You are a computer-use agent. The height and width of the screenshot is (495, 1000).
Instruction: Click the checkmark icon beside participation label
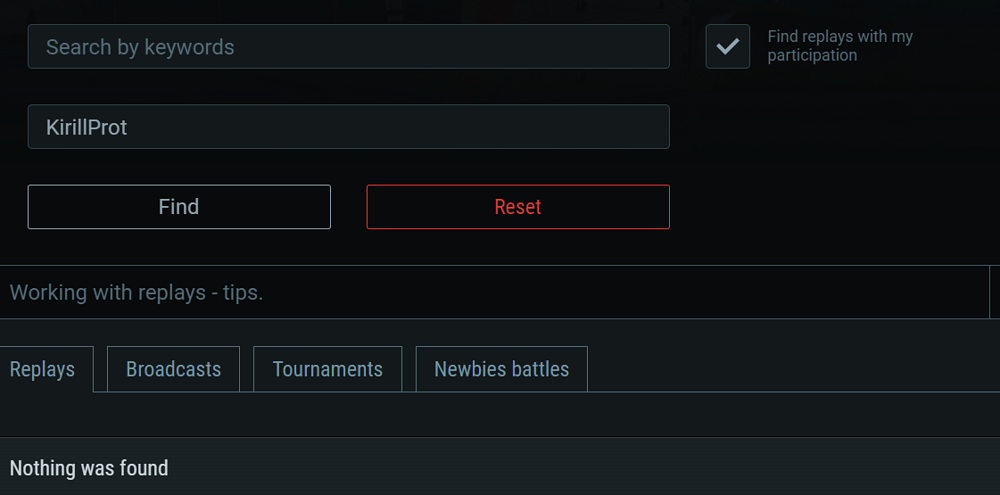coord(727,47)
